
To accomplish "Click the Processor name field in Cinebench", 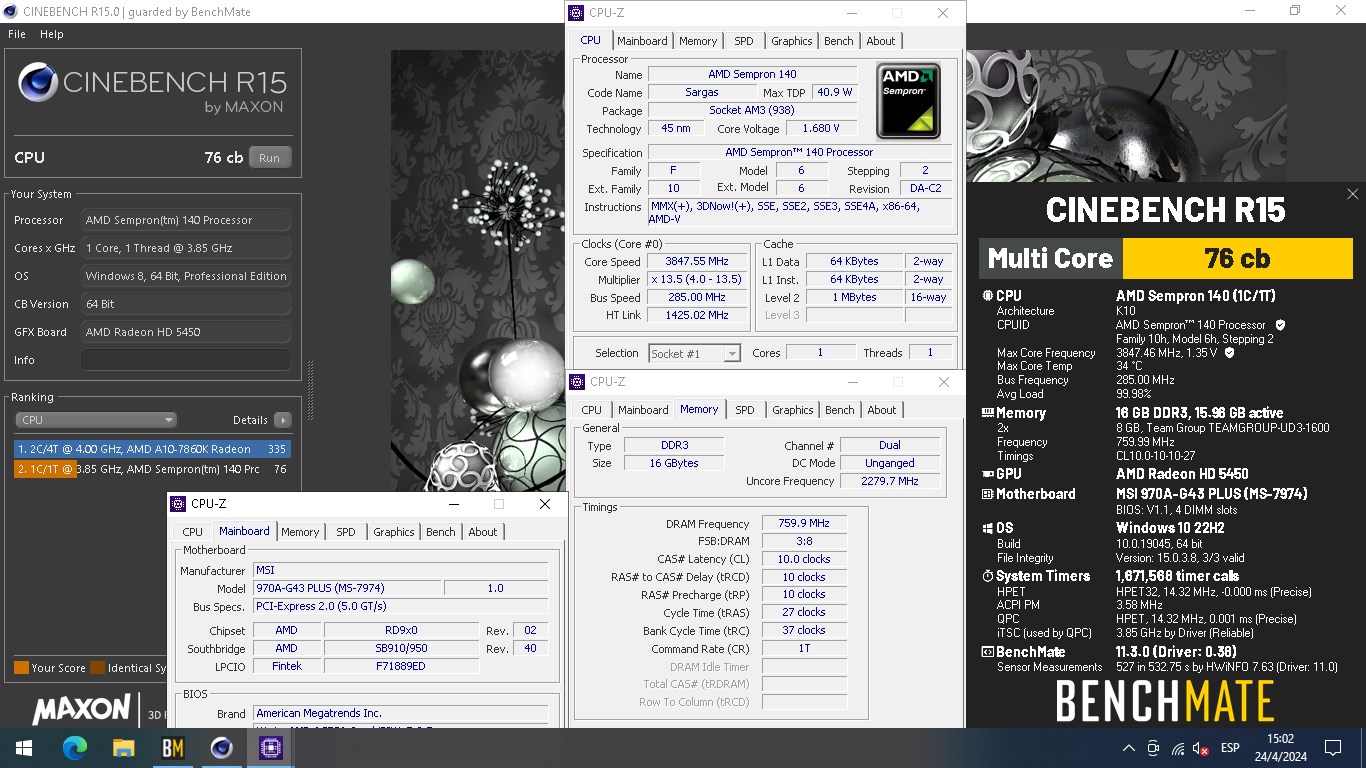I will tap(187, 220).
